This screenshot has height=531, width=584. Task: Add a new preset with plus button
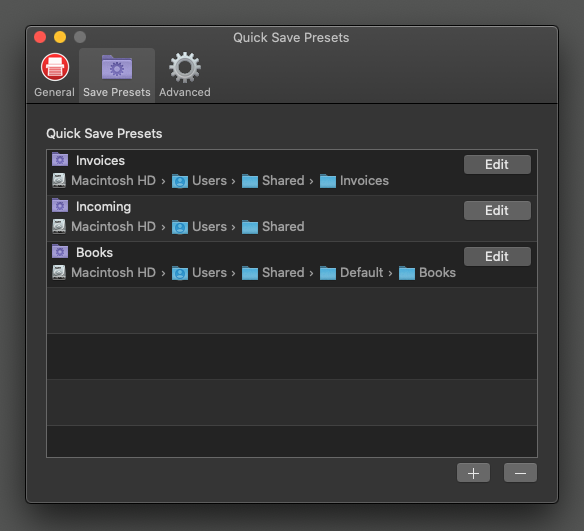pos(473,473)
